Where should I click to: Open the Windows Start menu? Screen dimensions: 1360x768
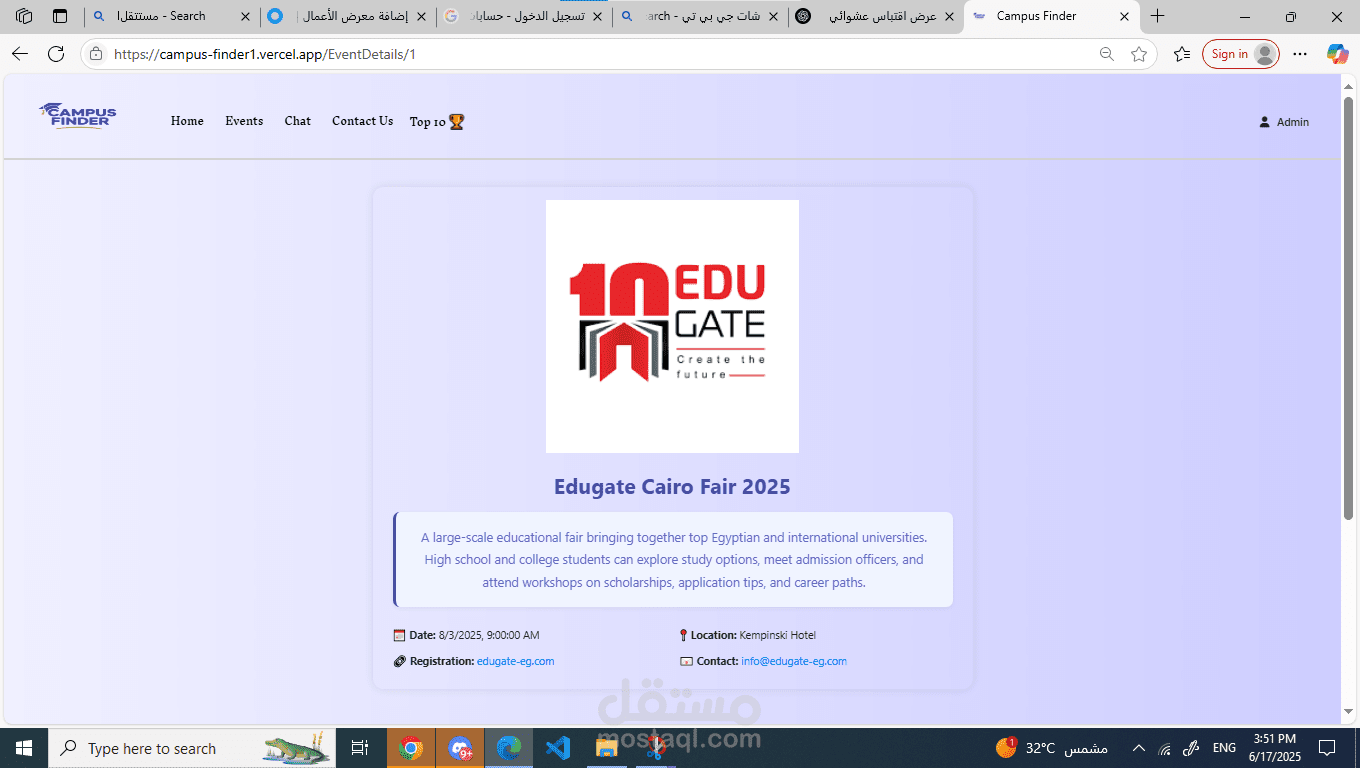point(24,748)
